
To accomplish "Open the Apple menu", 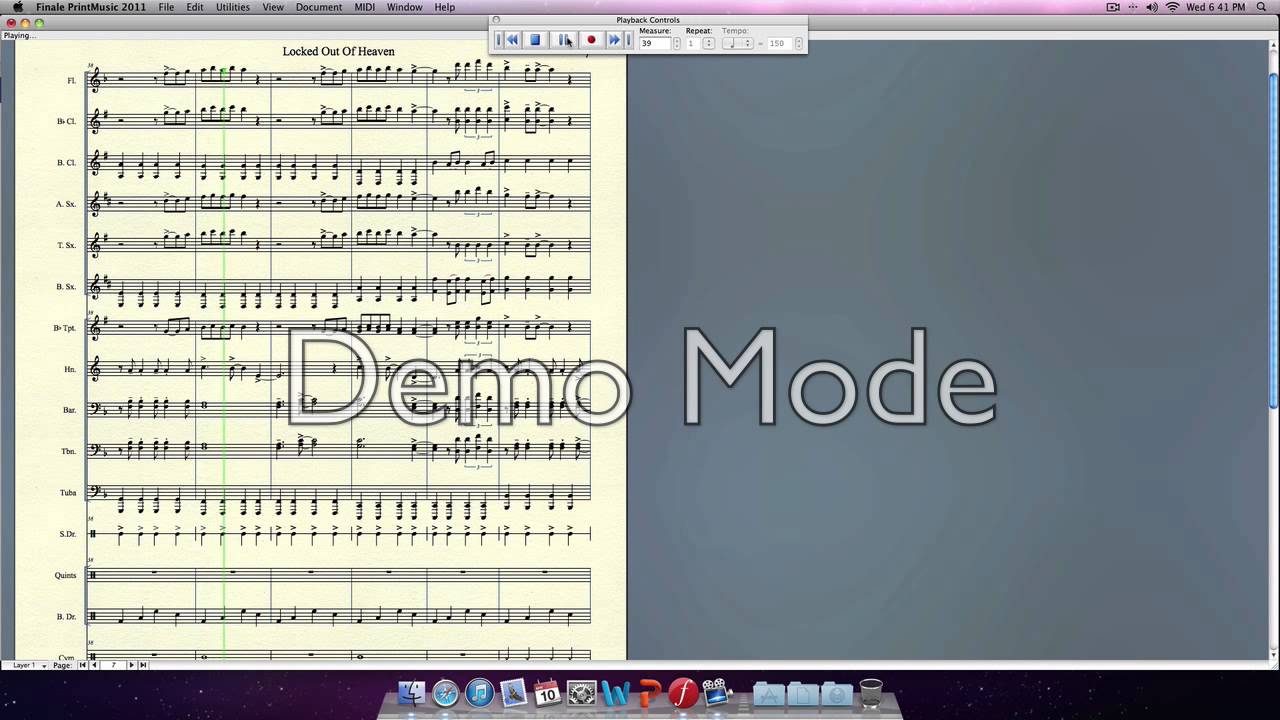I will coord(17,7).
